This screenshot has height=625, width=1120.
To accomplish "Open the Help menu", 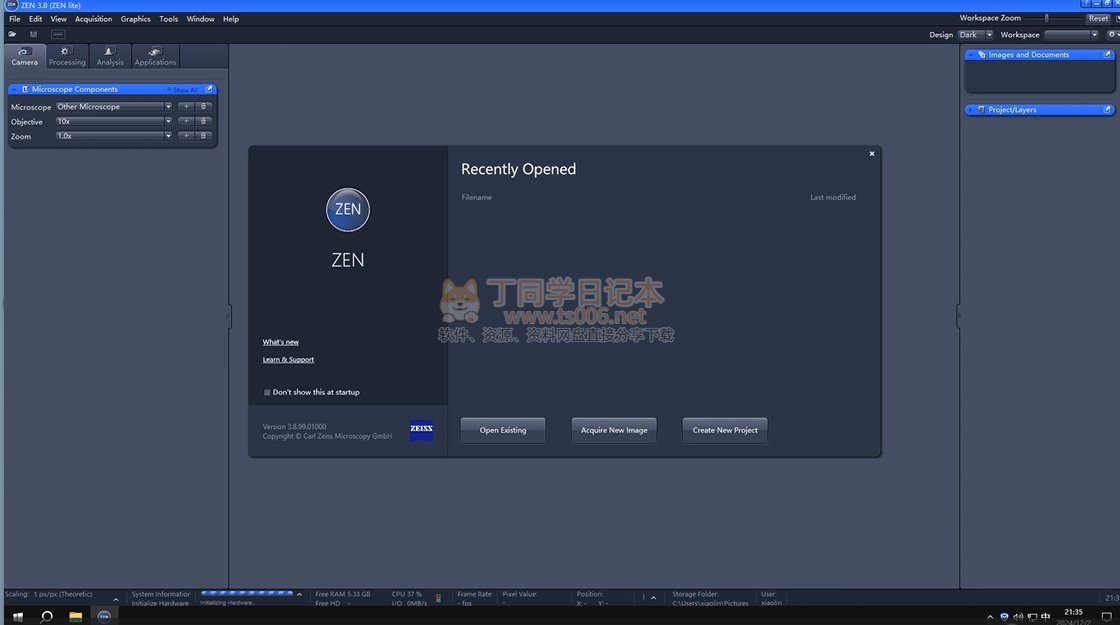I will click(231, 19).
